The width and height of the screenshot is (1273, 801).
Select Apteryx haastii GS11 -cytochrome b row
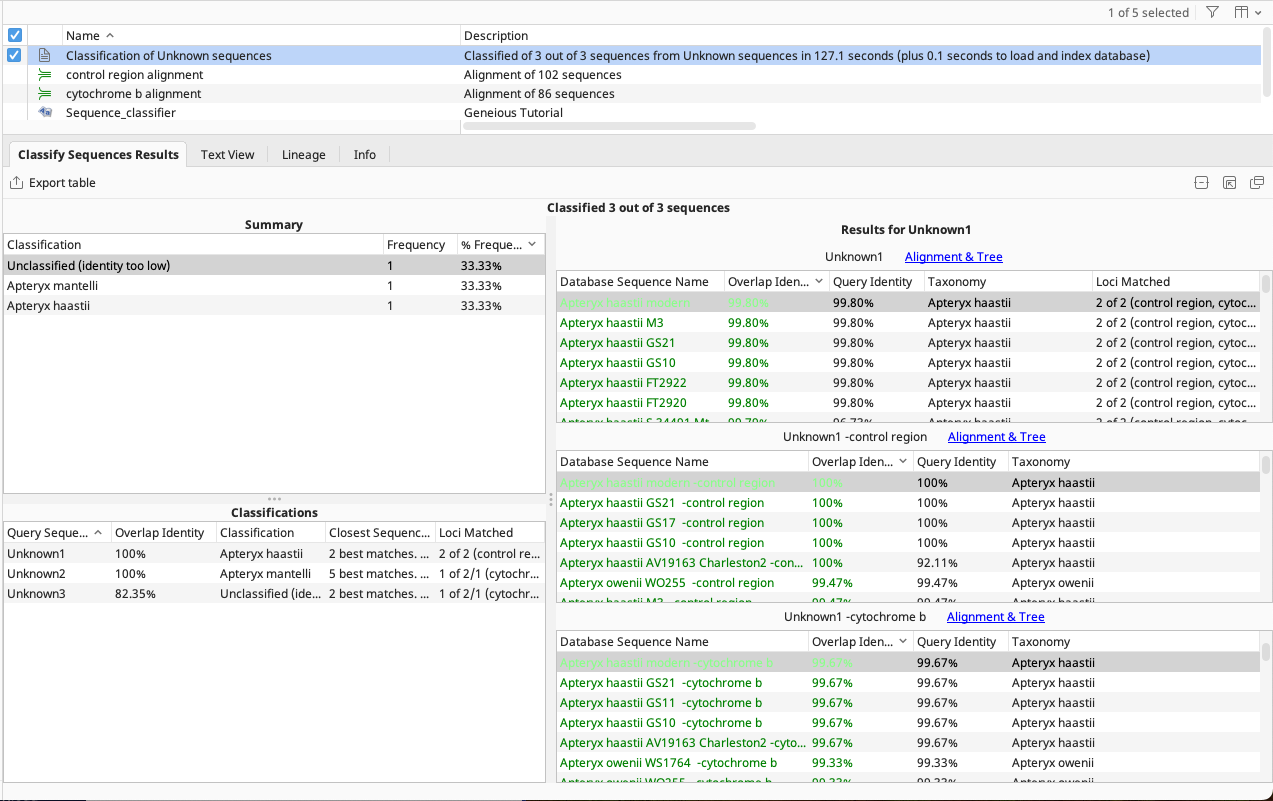coord(908,703)
